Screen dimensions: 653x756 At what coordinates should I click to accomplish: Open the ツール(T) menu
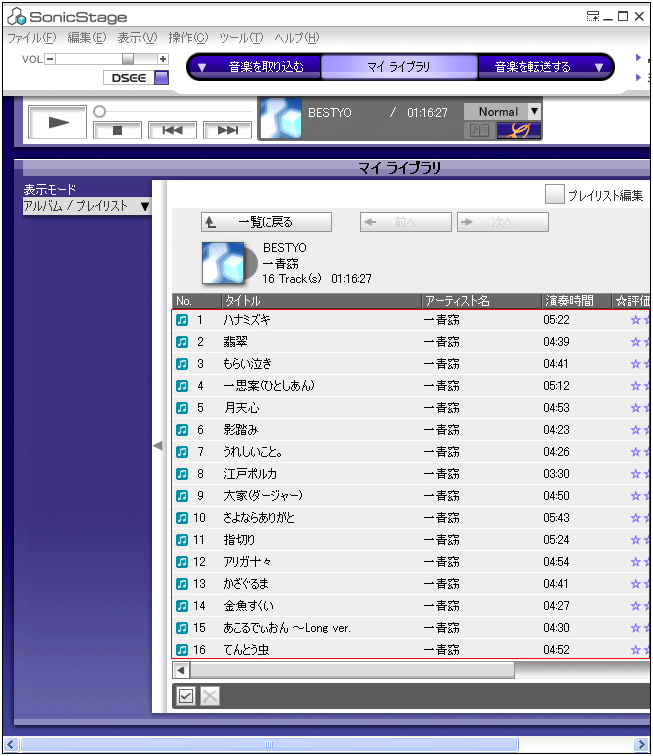(x=241, y=38)
